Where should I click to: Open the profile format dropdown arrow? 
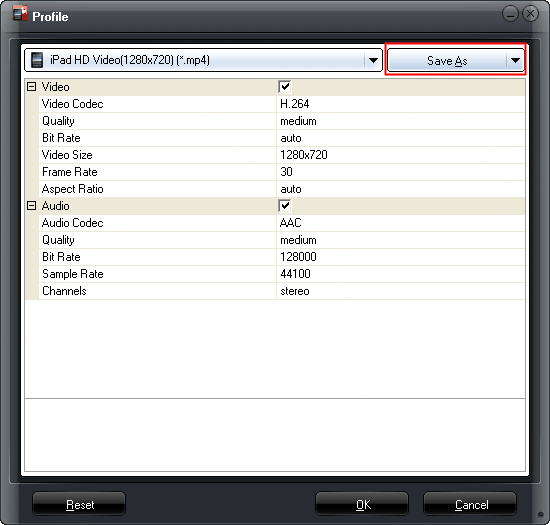click(373, 60)
